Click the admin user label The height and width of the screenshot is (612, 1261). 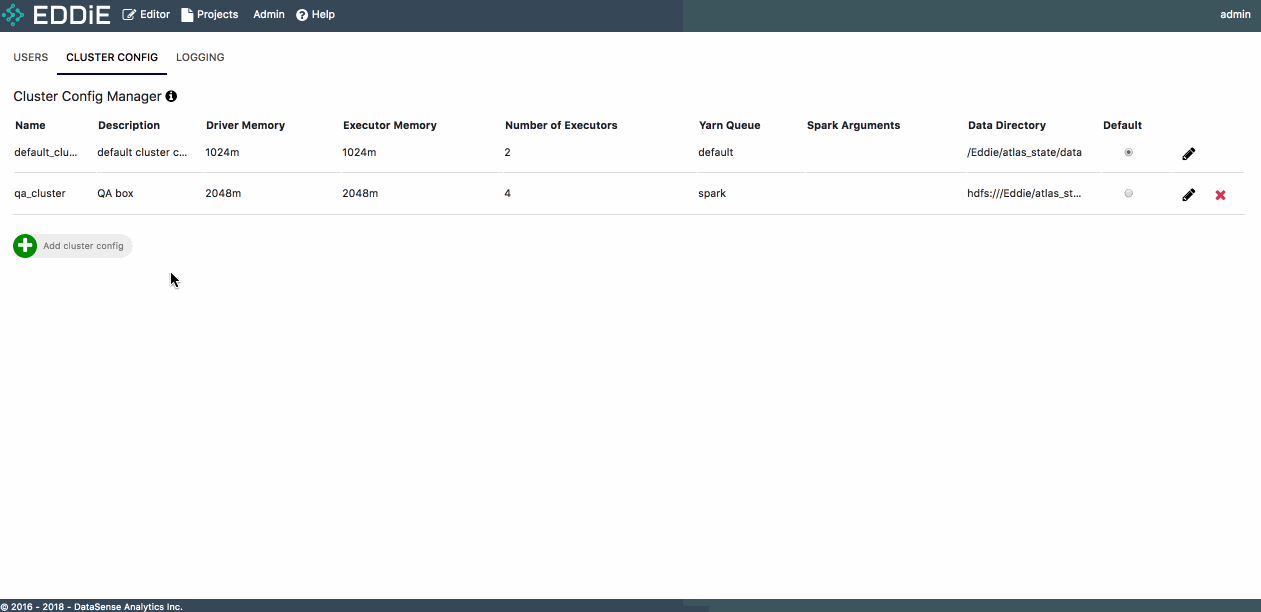[x=1235, y=15]
